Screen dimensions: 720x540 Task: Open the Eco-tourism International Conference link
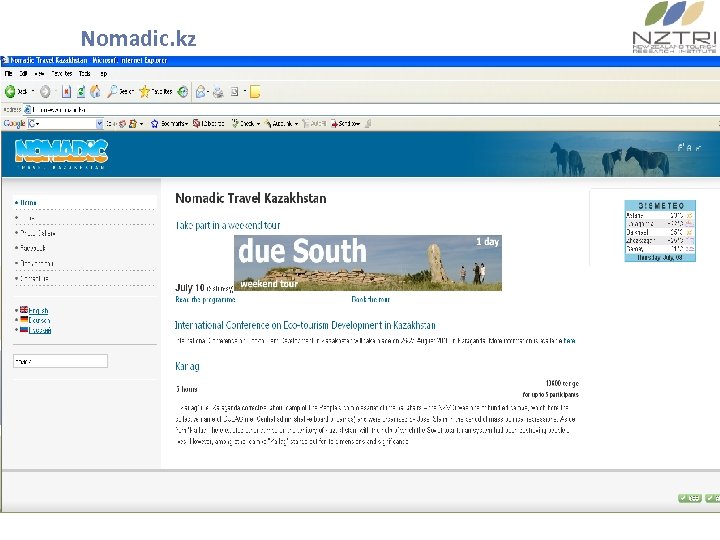(x=305, y=325)
